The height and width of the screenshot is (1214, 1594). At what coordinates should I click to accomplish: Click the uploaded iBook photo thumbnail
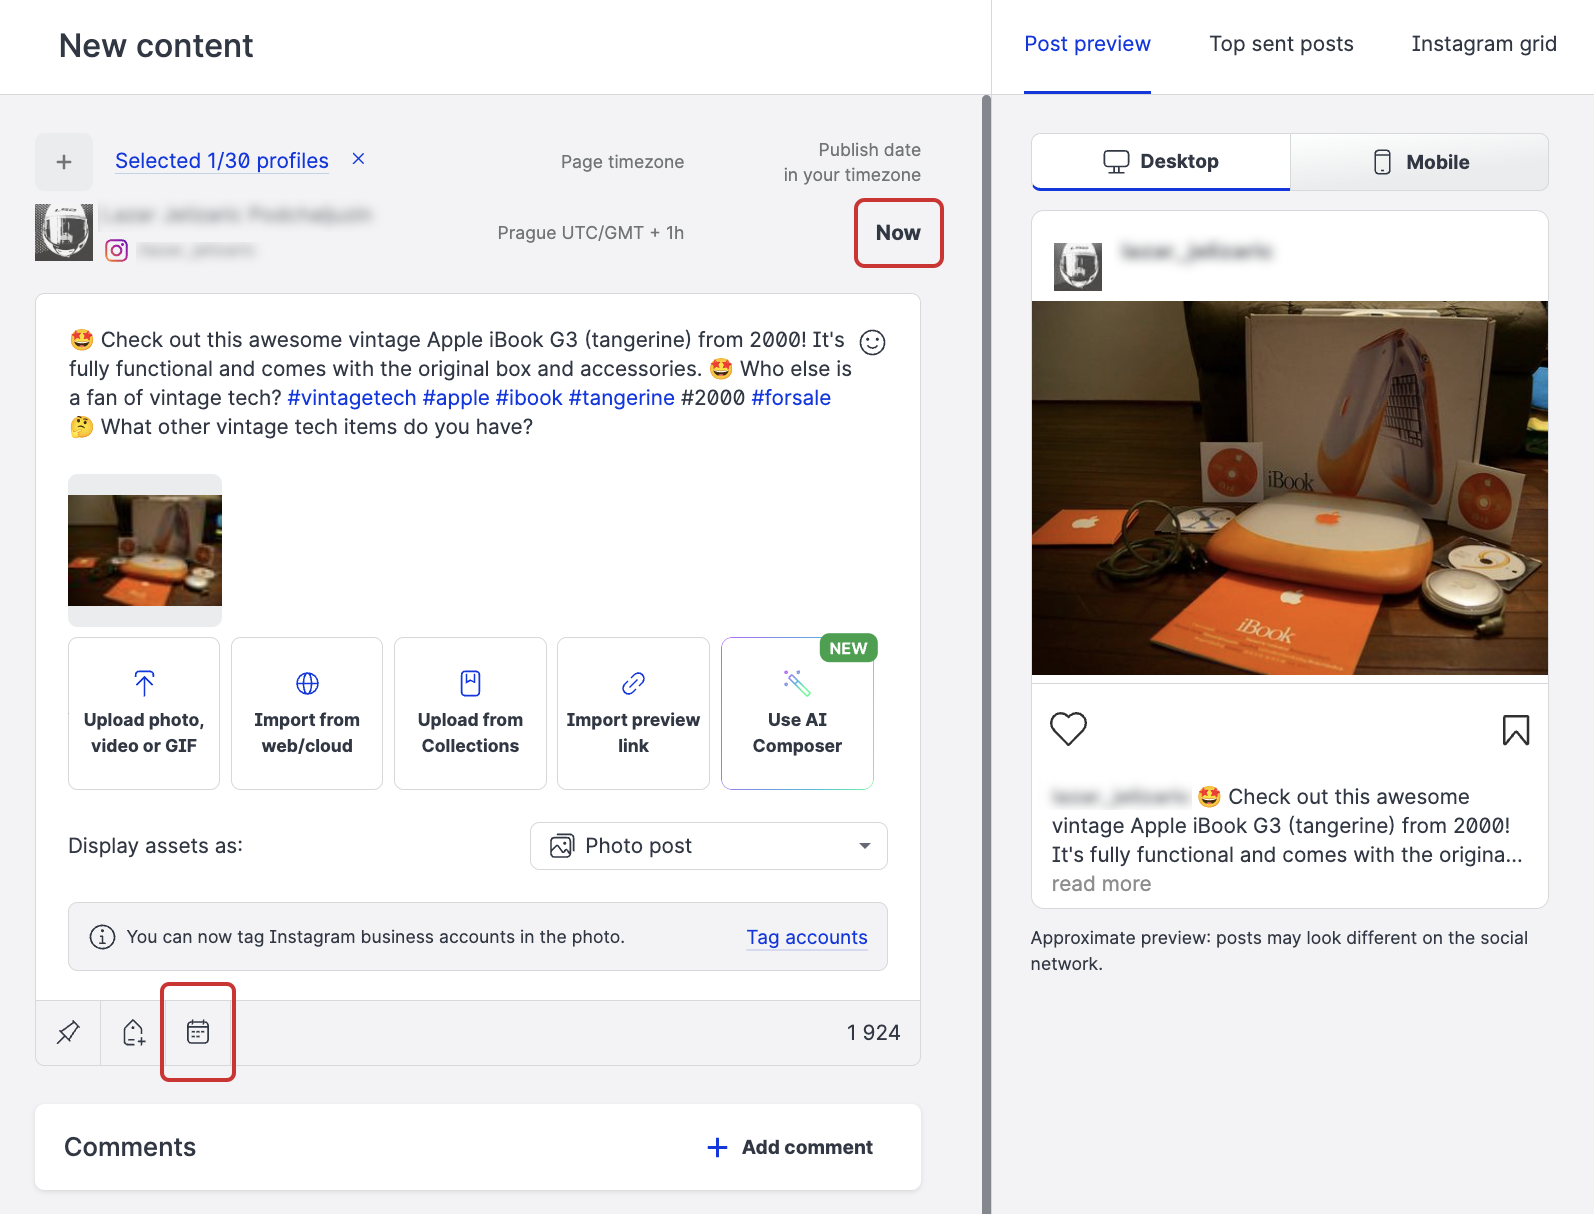point(145,550)
